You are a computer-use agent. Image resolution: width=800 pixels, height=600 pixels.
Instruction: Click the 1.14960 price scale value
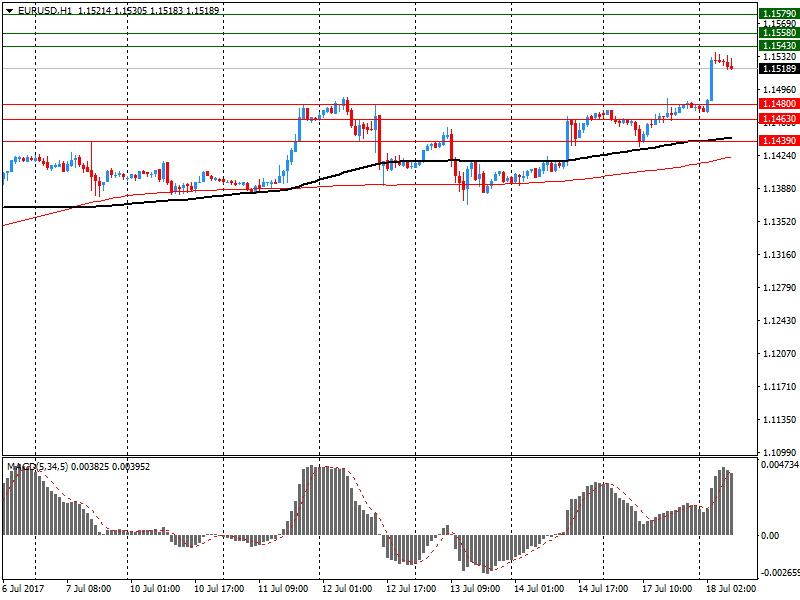(x=779, y=90)
